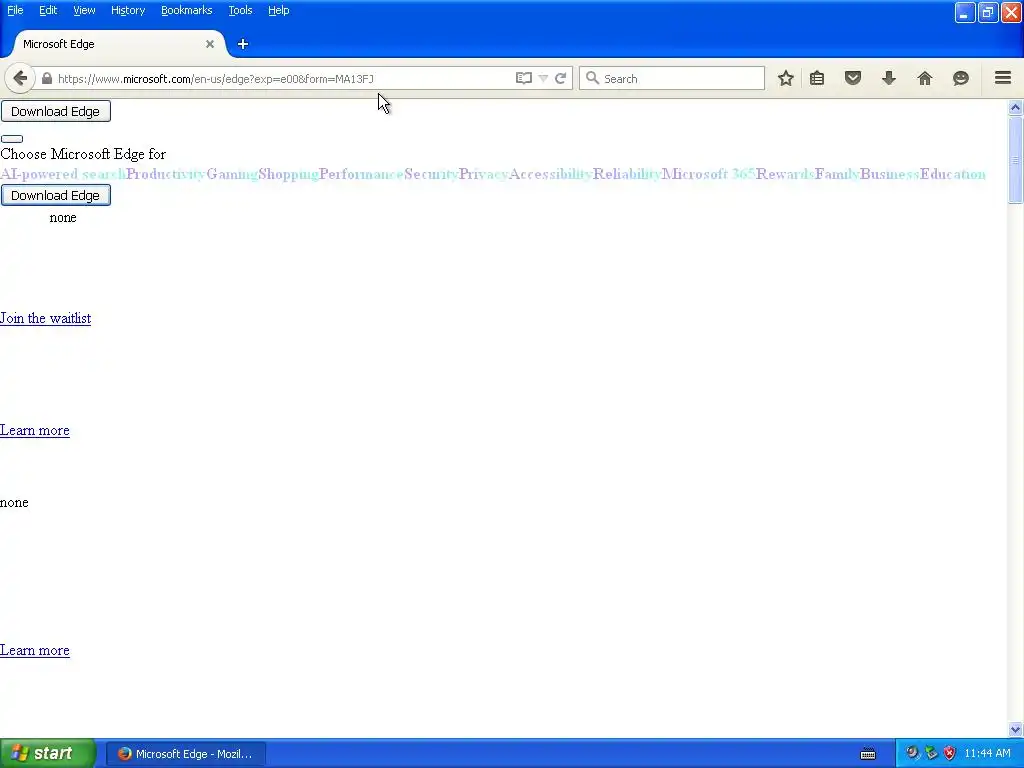Viewport: 1024px width, 768px height.
Task: Open the first Learn more link
Action: pyautogui.click(x=35, y=430)
